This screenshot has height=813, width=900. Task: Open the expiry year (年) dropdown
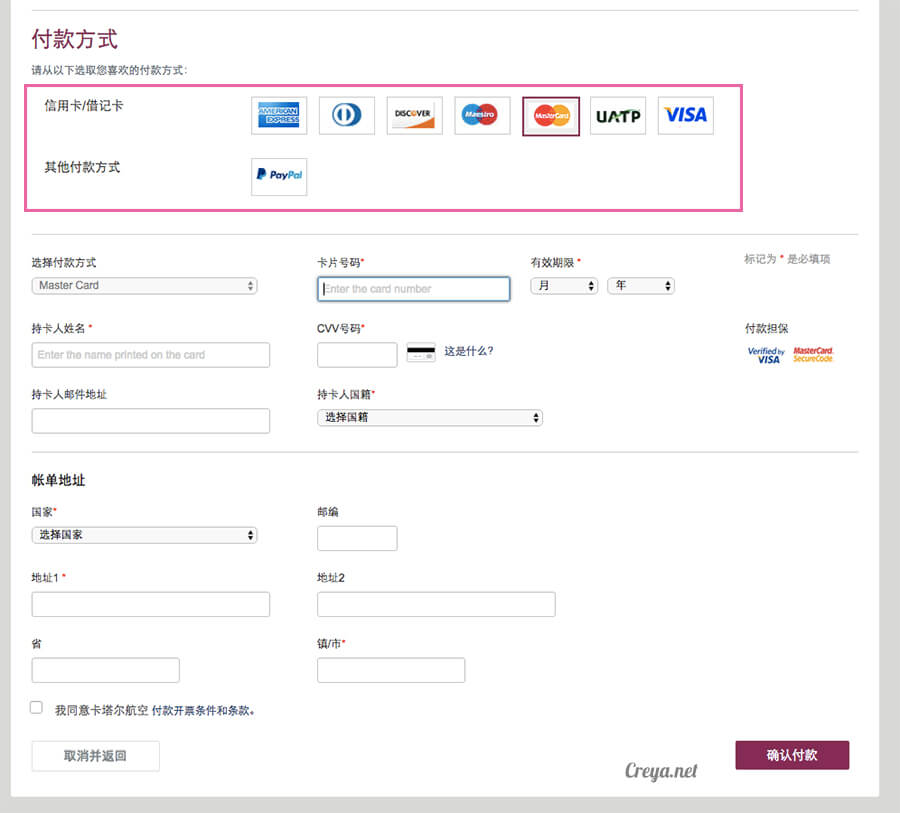click(x=641, y=285)
